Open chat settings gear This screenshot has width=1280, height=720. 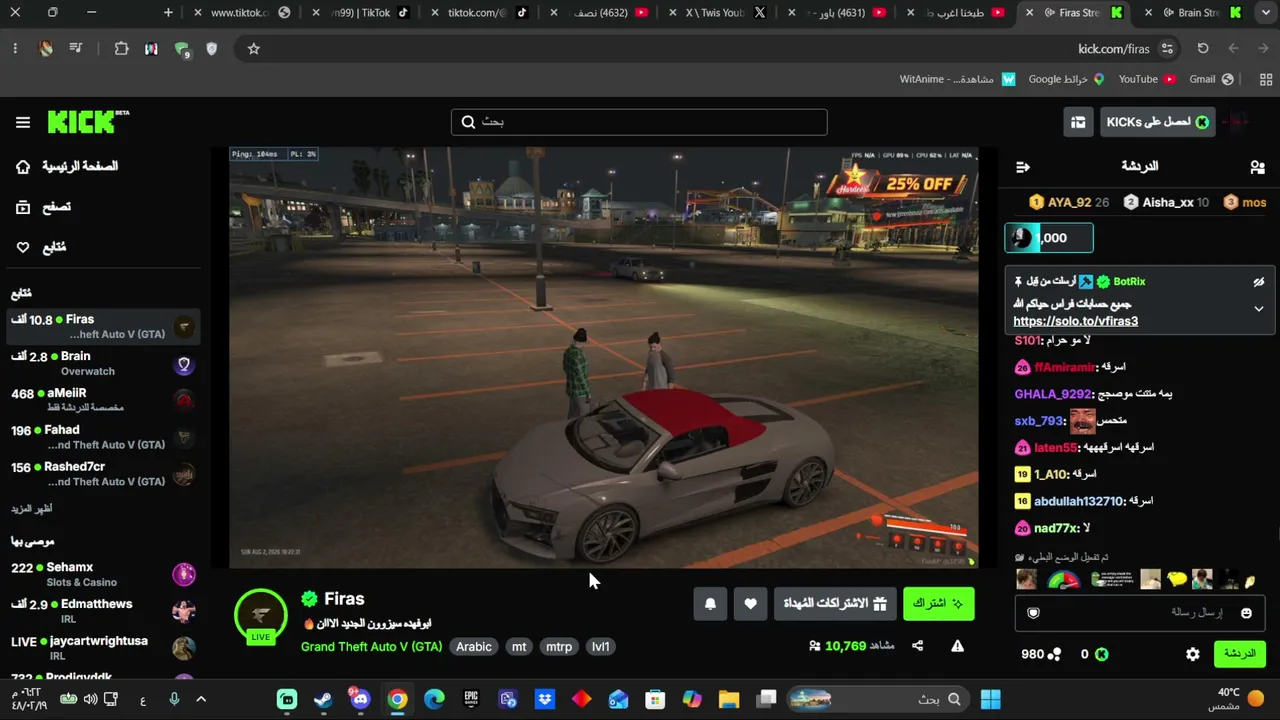point(1193,654)
